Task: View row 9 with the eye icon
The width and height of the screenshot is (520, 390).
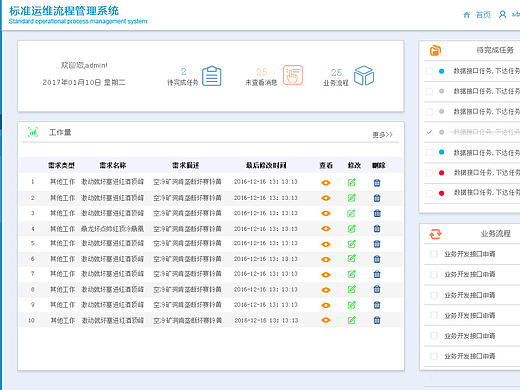Action: pyautogui.click(x=326, y=305)
